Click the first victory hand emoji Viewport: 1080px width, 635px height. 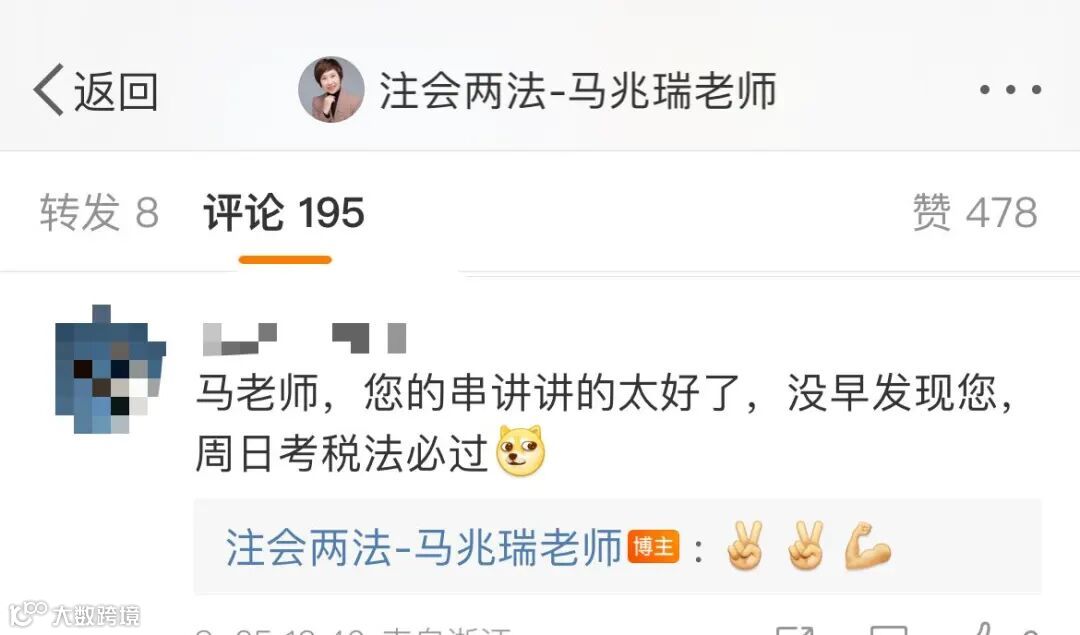tap(745, 546)
